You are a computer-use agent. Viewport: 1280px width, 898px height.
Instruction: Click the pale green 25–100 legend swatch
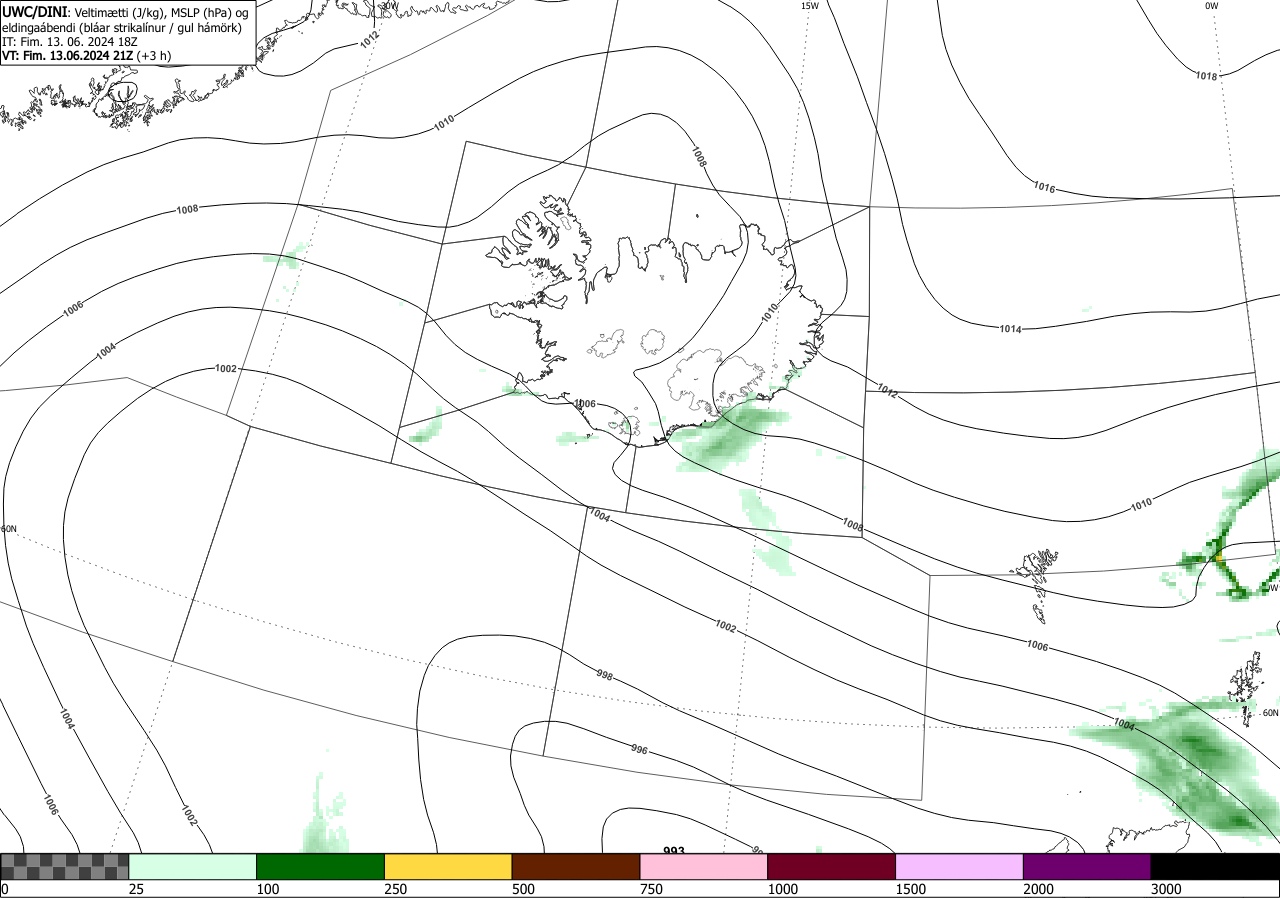point(193,866)
